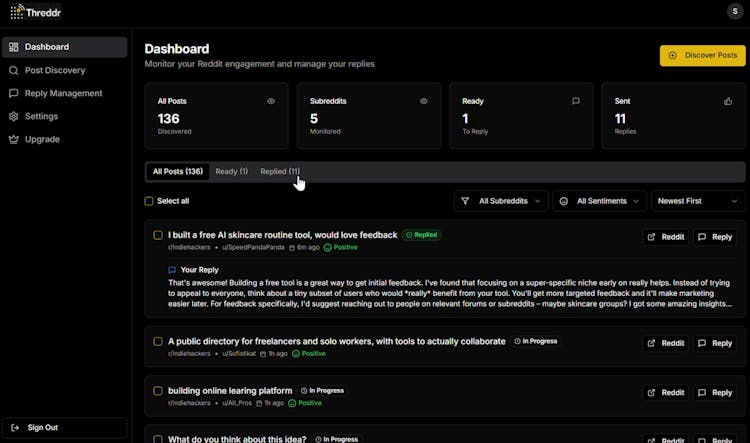This screenshot has height=443, width=750.
Task: Click the Upgrade crown icon
Action: pos(13,139)
